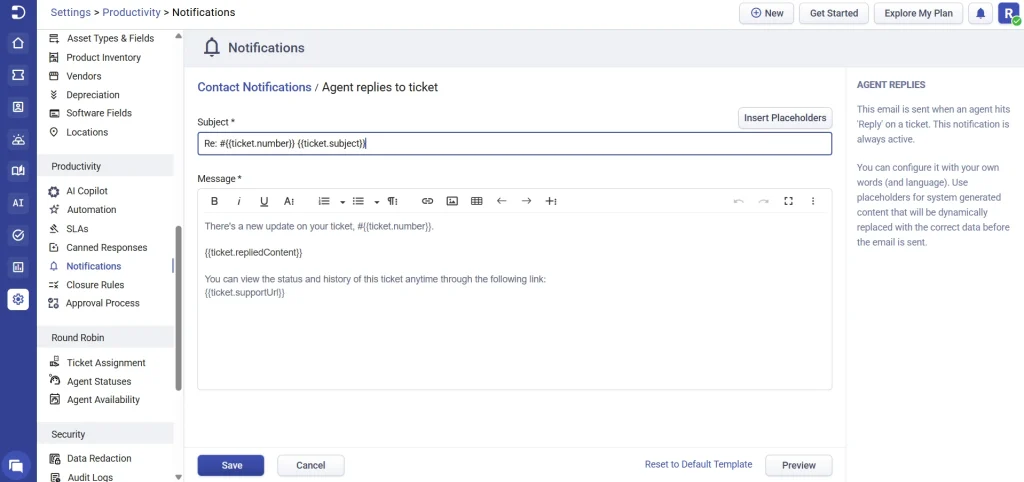Open the user avatar R menu
1024x482 pixels.
tap(1010, 13)
